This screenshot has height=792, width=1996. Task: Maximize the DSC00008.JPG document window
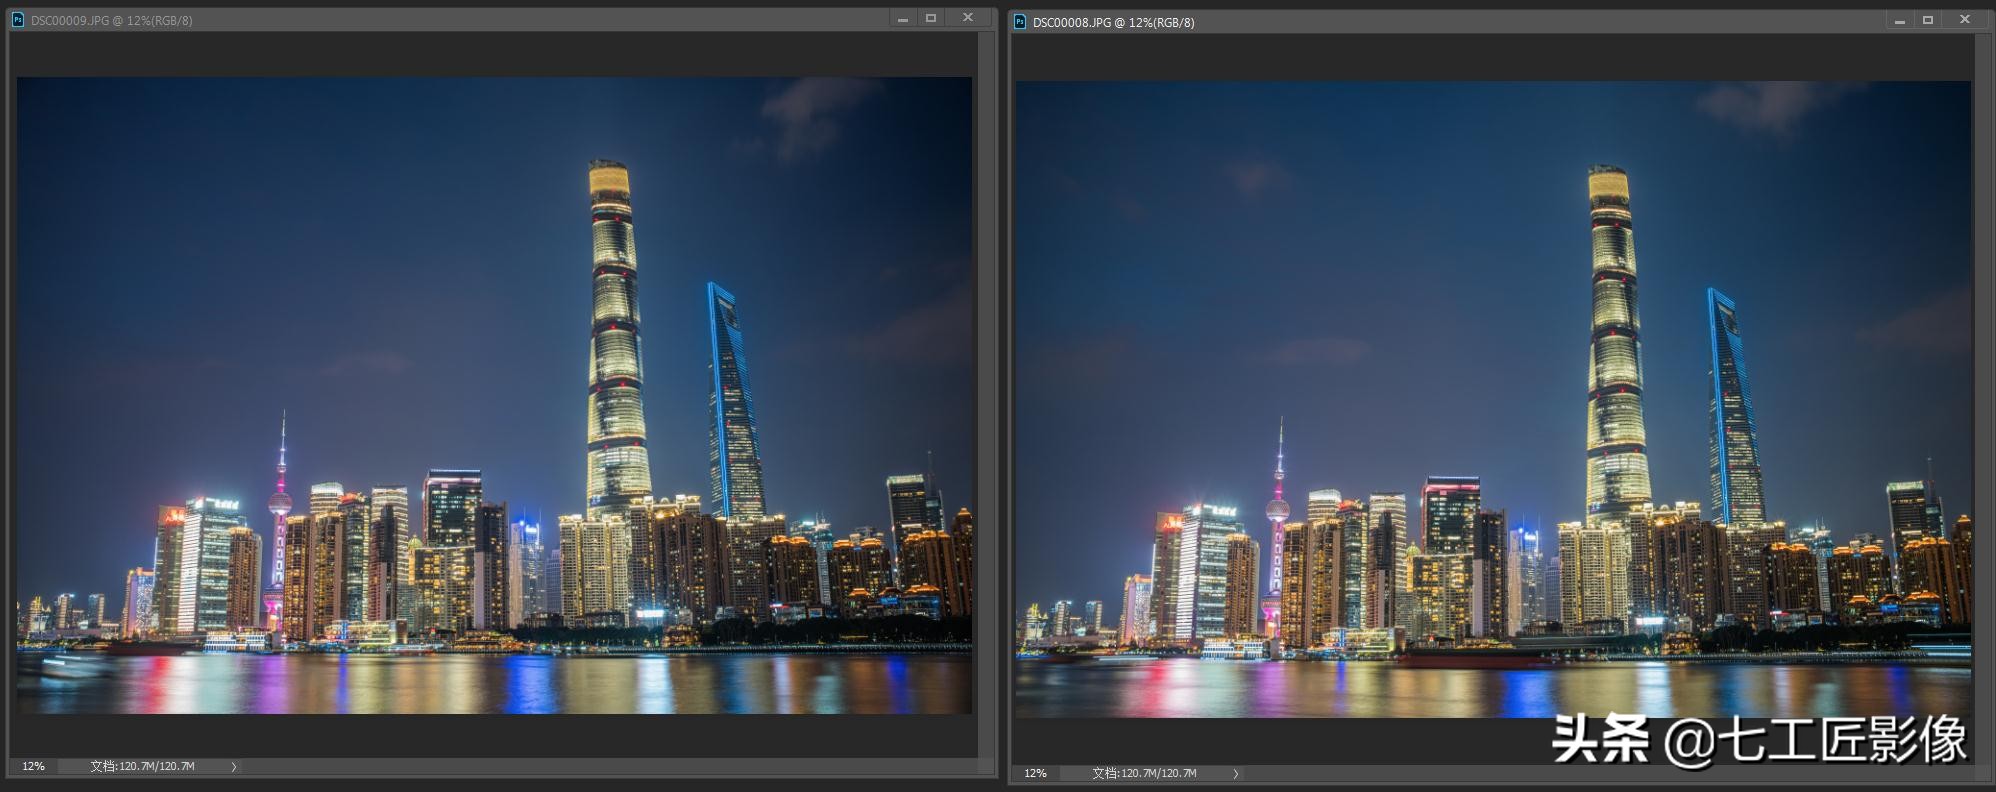click(x=1927, y=21)
